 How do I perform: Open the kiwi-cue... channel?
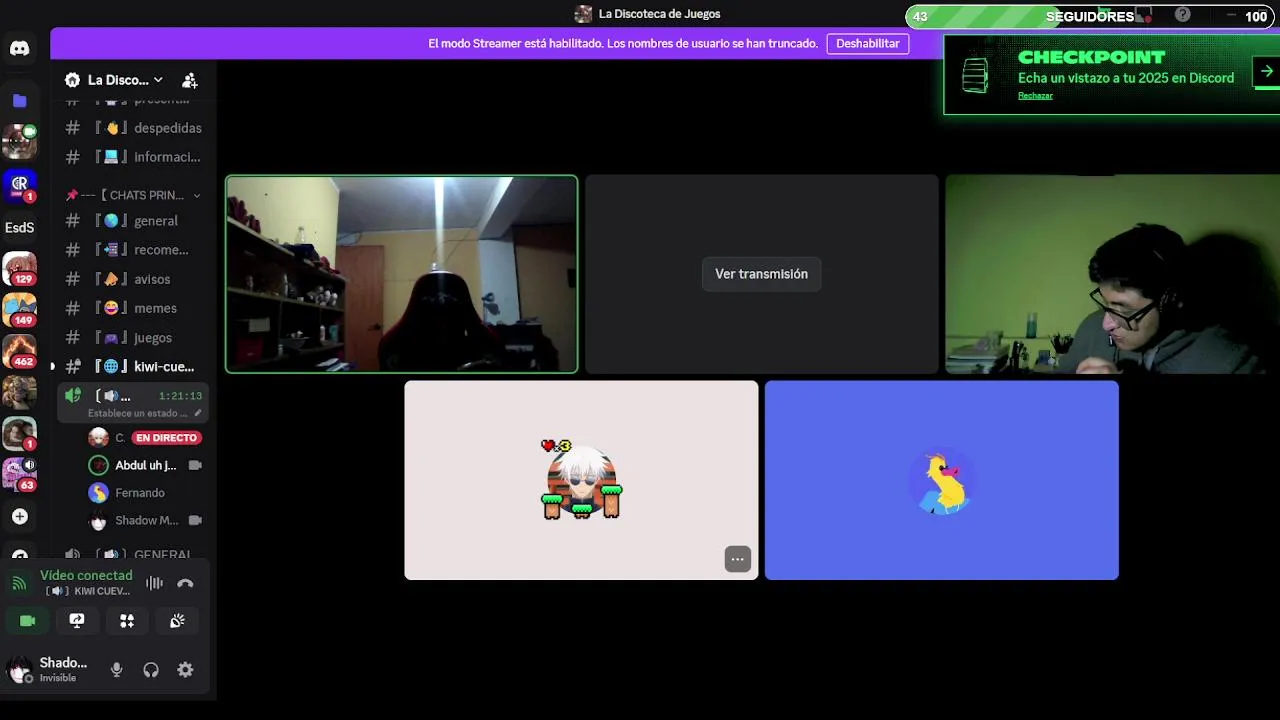pos(133,367)
